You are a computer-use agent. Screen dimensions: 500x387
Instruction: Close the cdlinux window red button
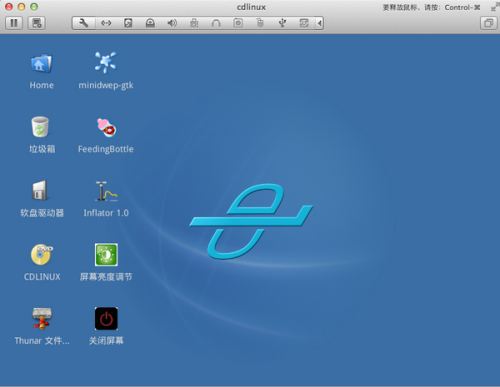pyautogui.click(x=9, y=7)
